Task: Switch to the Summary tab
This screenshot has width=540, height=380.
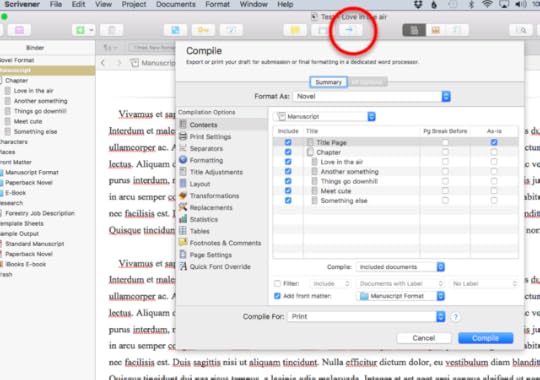Action: pyautogui.click(x=328, y=82)
